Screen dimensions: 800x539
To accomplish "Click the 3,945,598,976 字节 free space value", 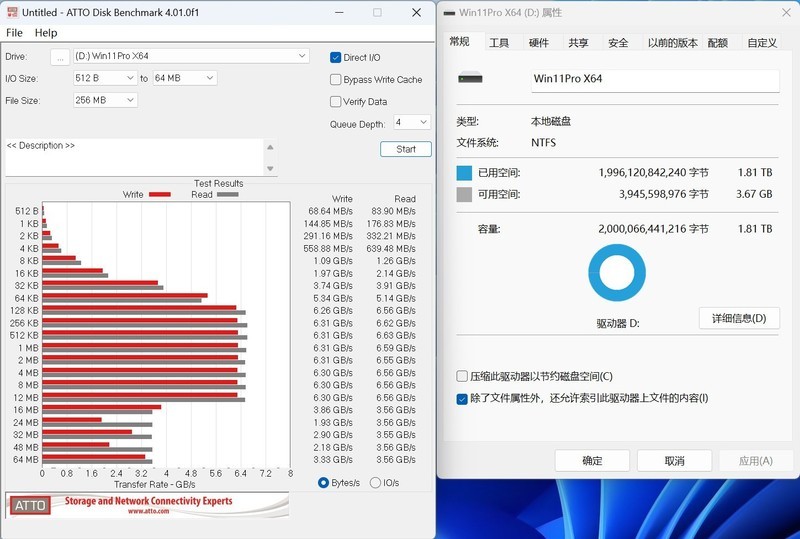I will [x=664, y=194].
